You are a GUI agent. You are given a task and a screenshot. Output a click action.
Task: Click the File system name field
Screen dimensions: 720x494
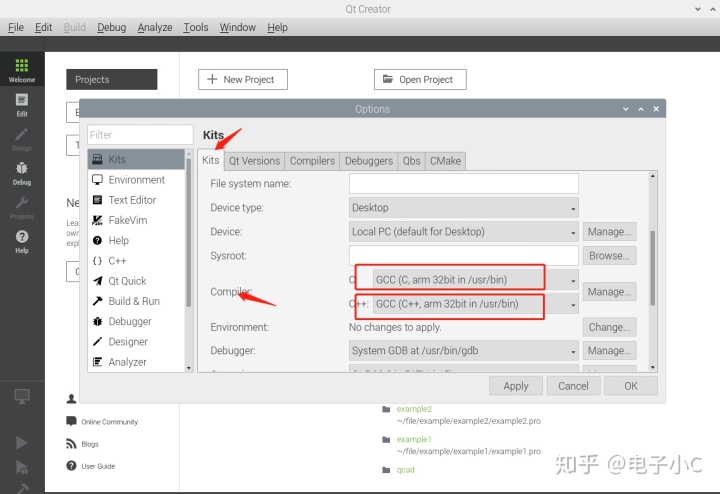(463, 184)
